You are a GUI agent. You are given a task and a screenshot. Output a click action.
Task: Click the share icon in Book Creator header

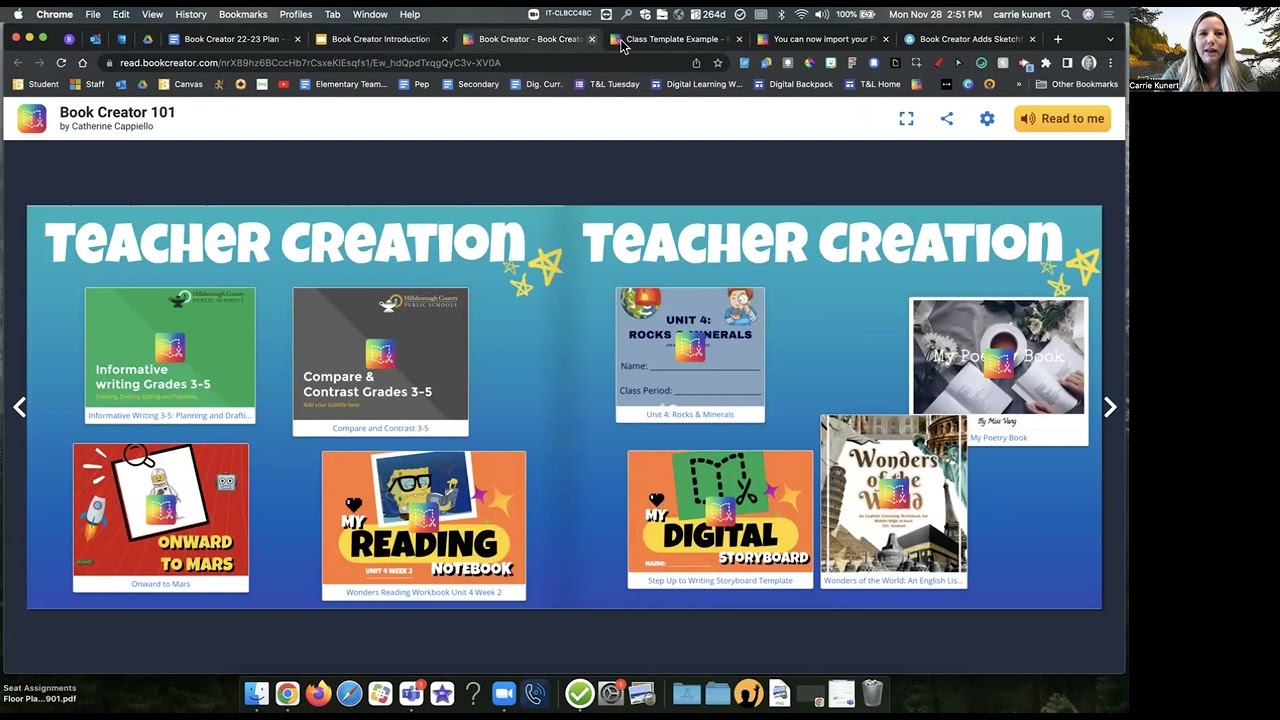(x=947, y=118)
